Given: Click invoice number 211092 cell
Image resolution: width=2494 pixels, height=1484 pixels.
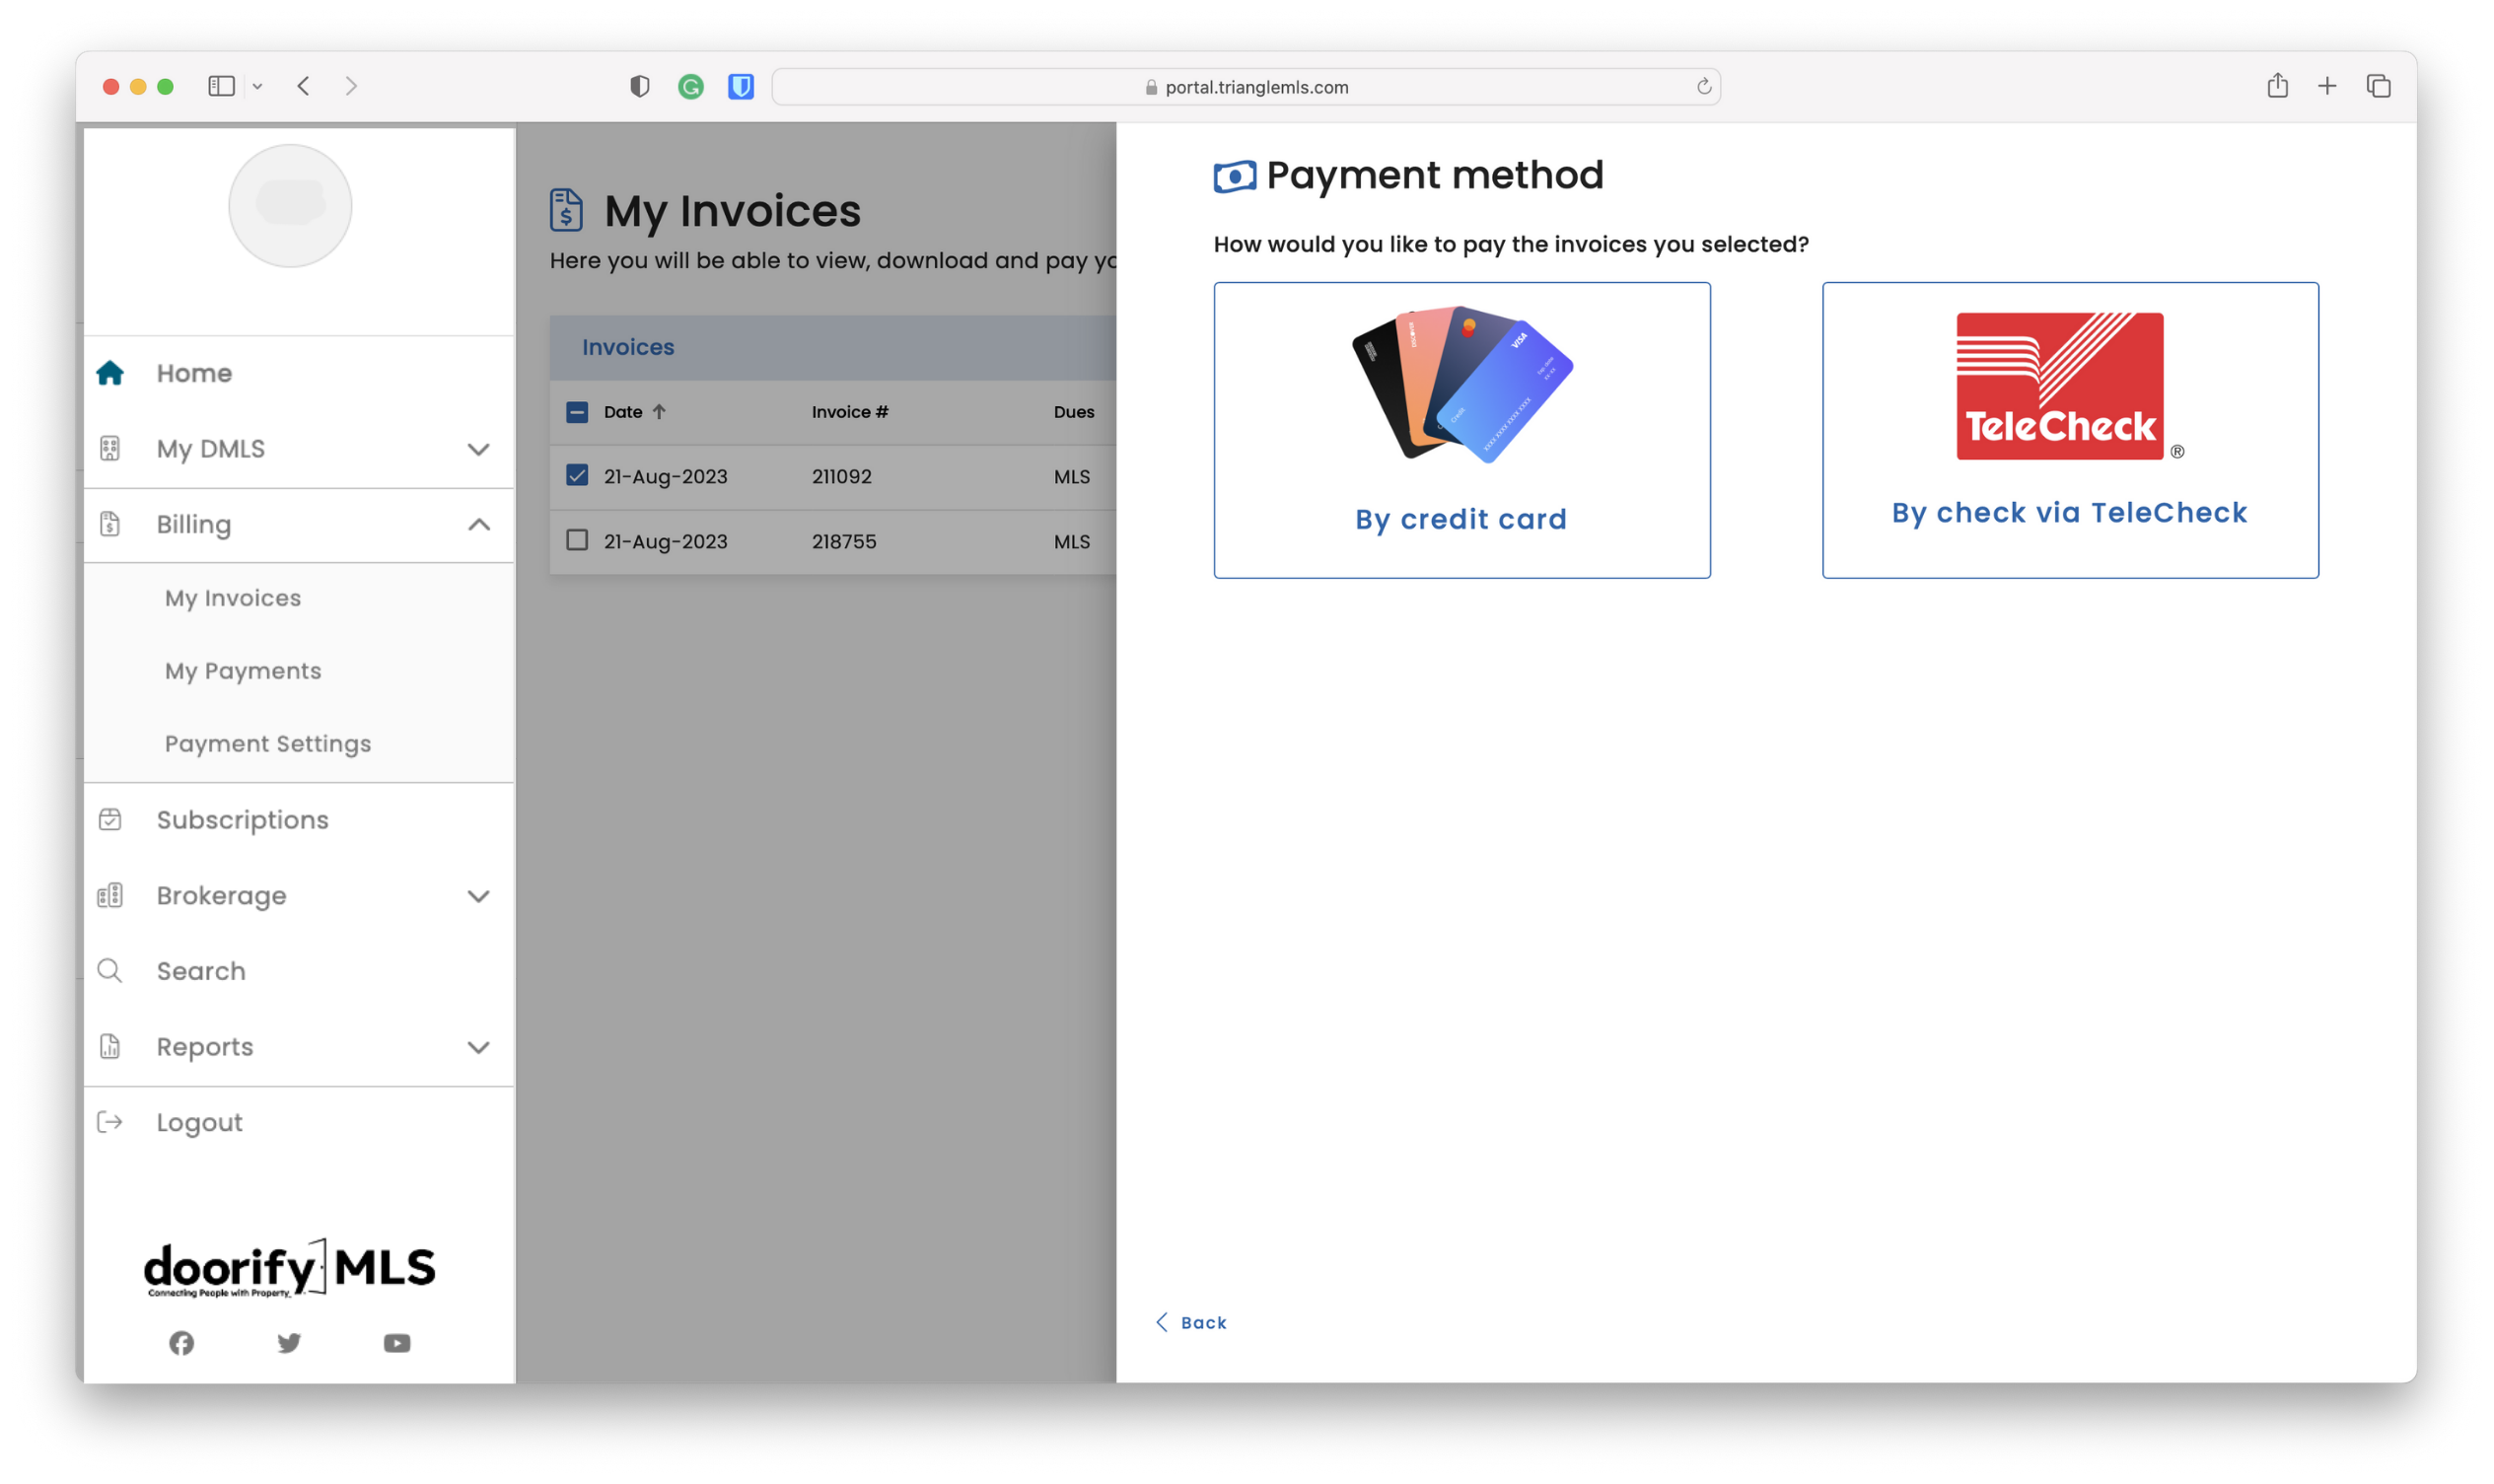Looking at the screenshot, I should (841, 476).
